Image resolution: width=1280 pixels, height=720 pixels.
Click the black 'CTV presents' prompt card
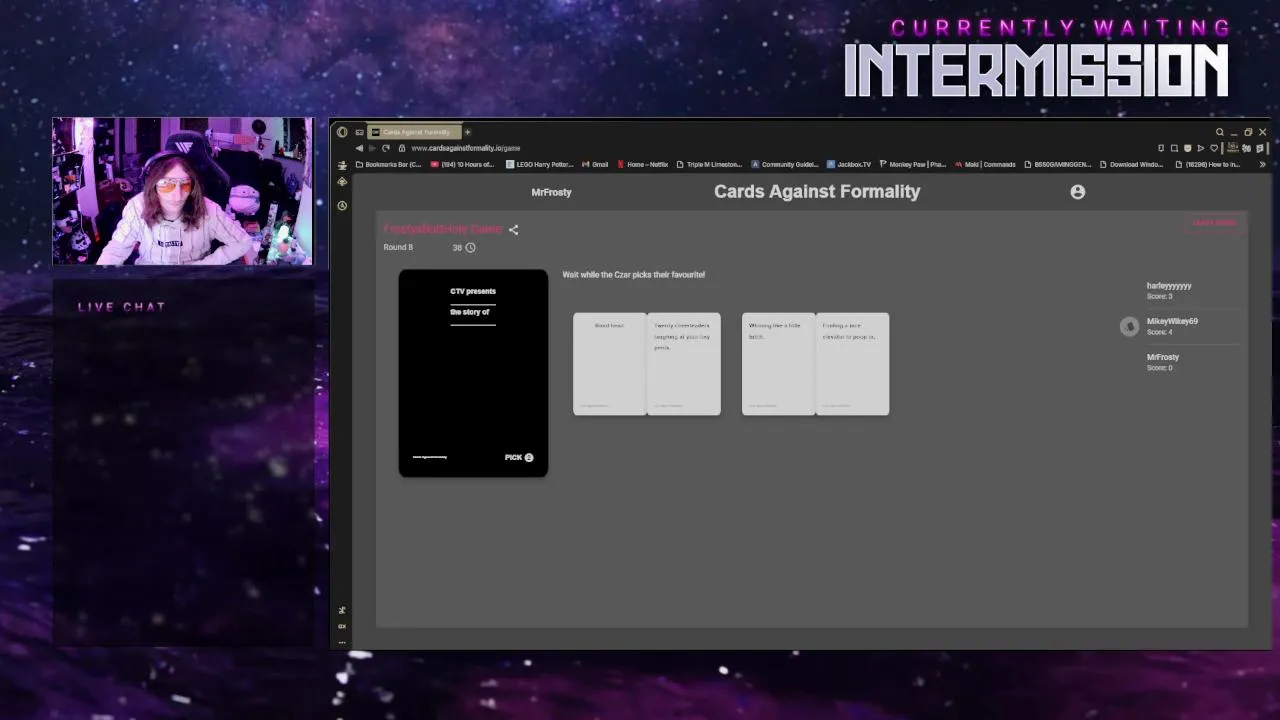point(473,373)
